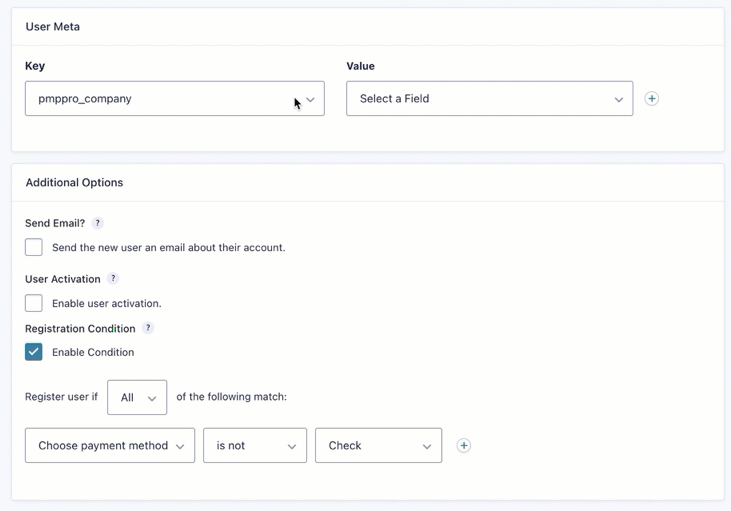Open the Check value dropdown
Viewport: 731px width, 511px height.
[379, 446]
